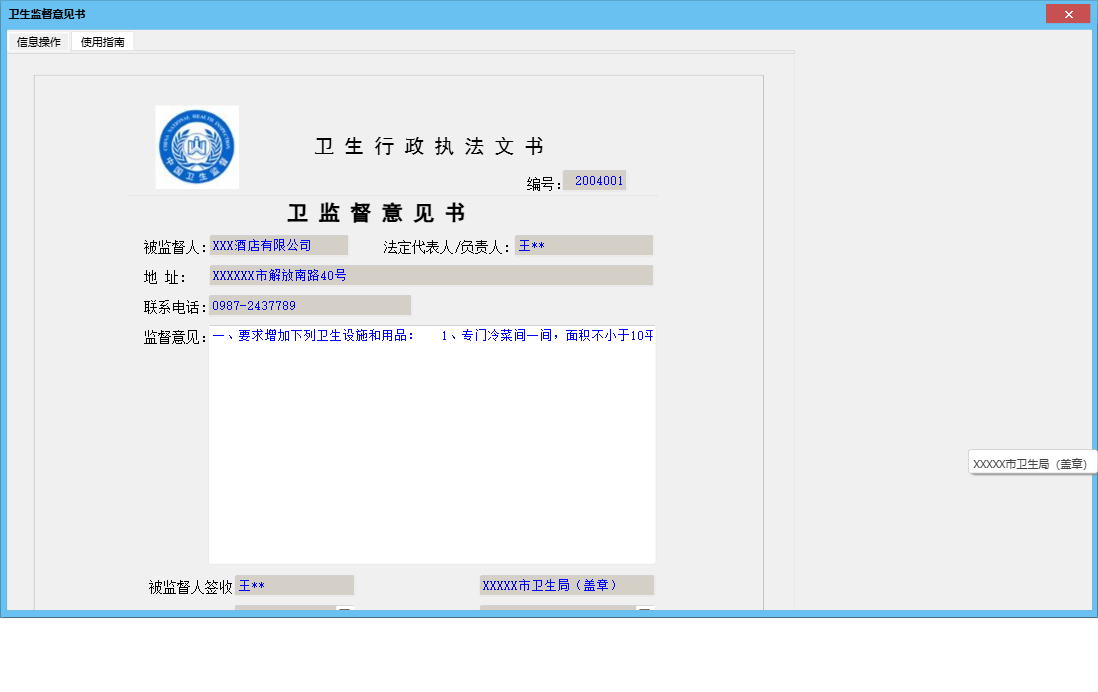Select the 被监督人签收 field showing 王**

tap(295, 584)
